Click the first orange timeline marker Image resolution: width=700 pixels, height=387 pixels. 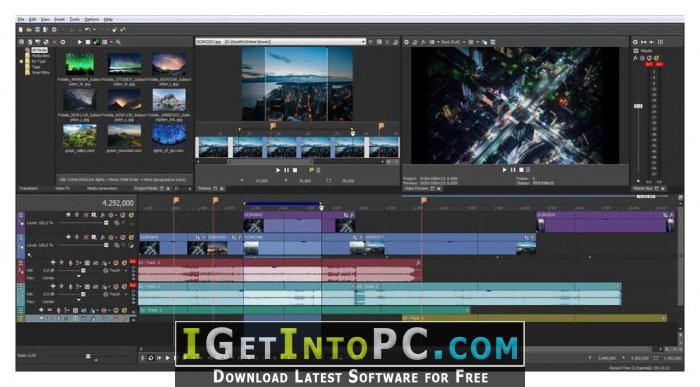pyautogui.click(x=176, y=200)
